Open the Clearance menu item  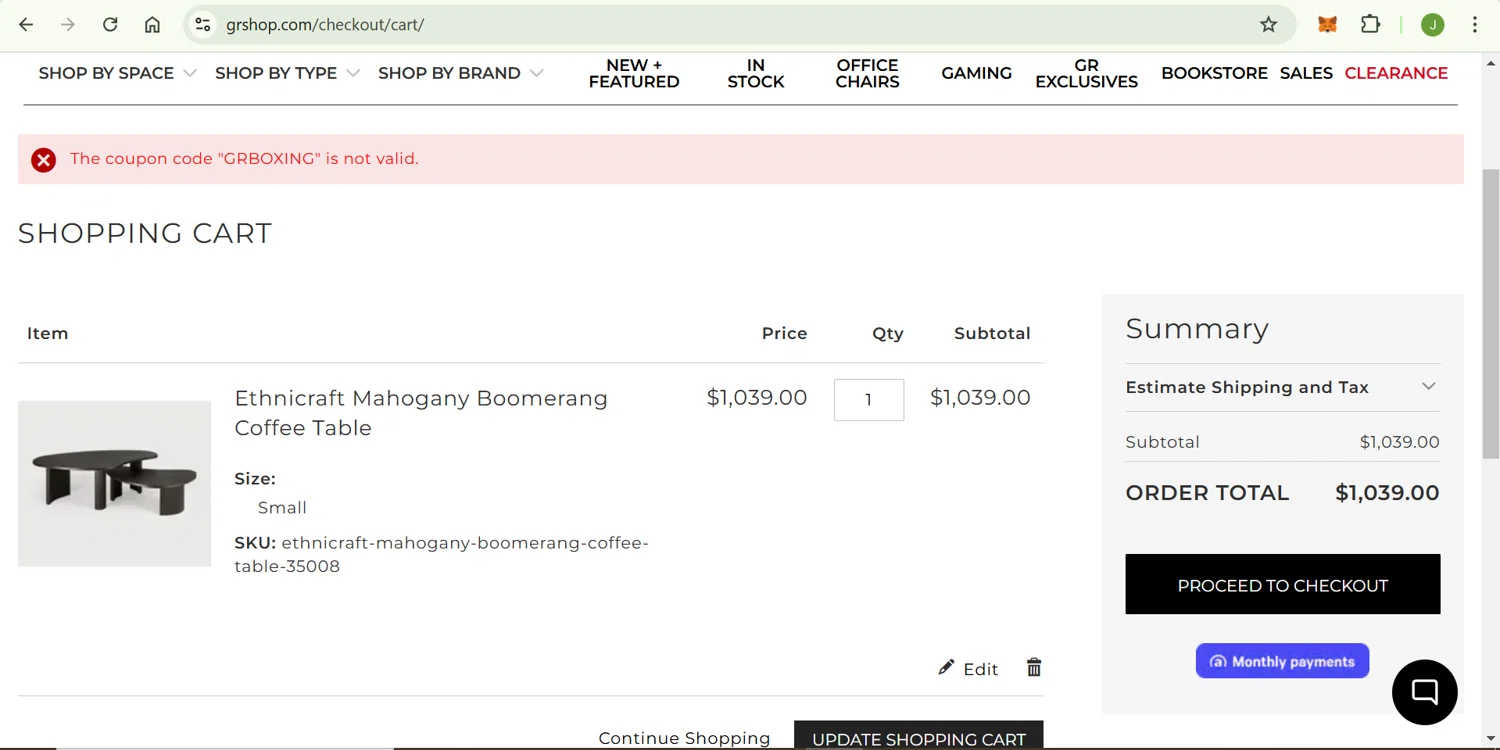tap(1396, 73)
